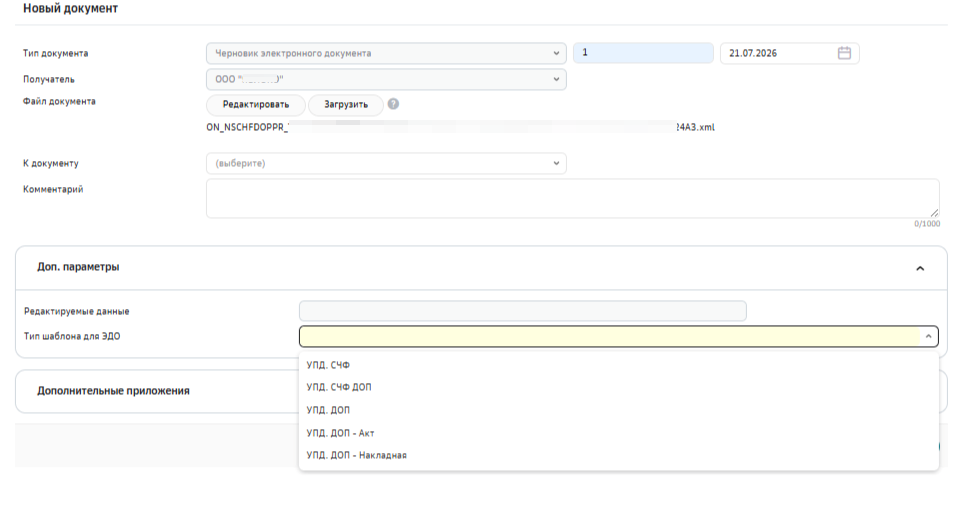Open the Тип документа dropdown

click(386, 53)
